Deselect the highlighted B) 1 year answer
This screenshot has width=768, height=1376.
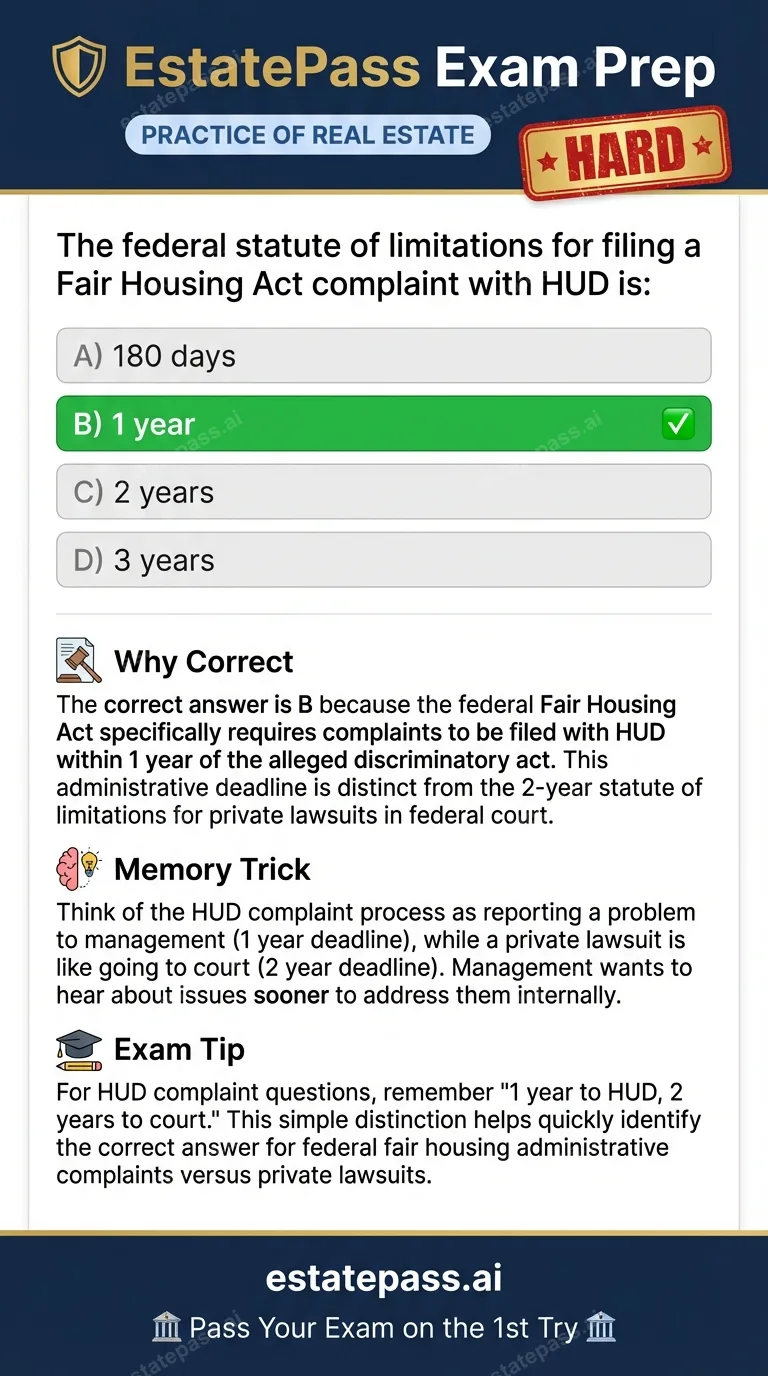(383, 423)
